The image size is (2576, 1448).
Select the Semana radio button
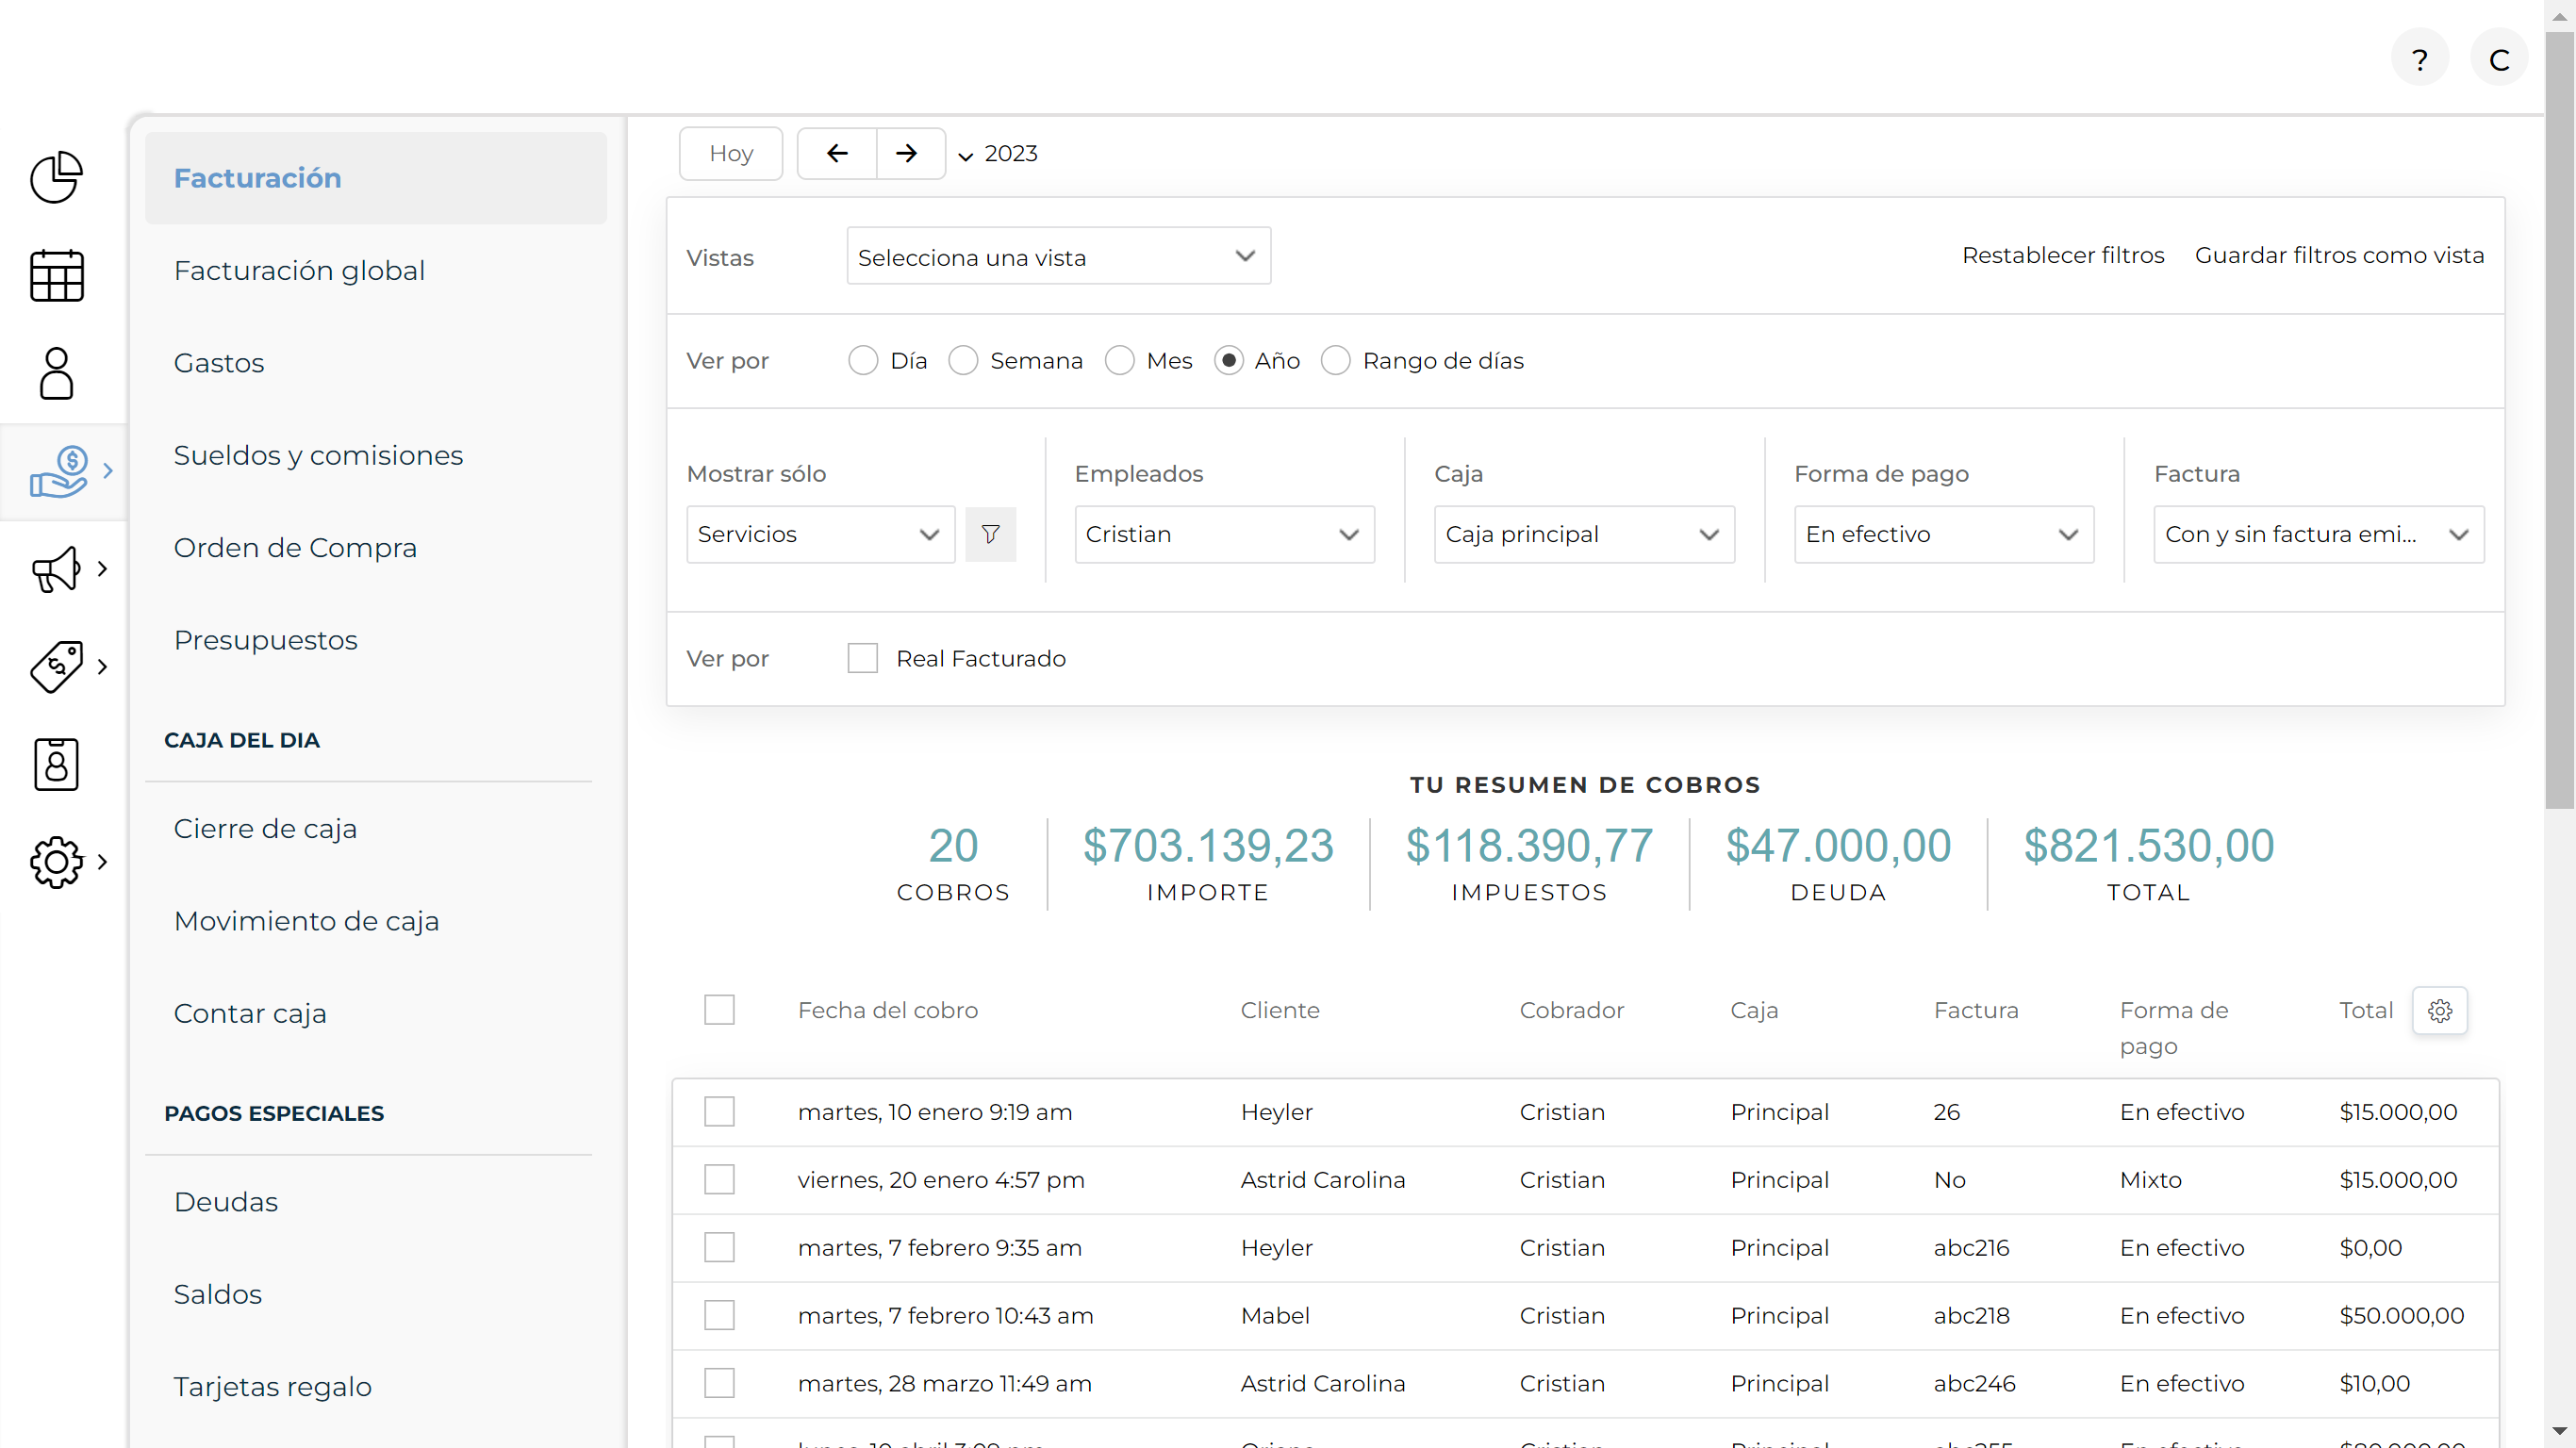963,360
